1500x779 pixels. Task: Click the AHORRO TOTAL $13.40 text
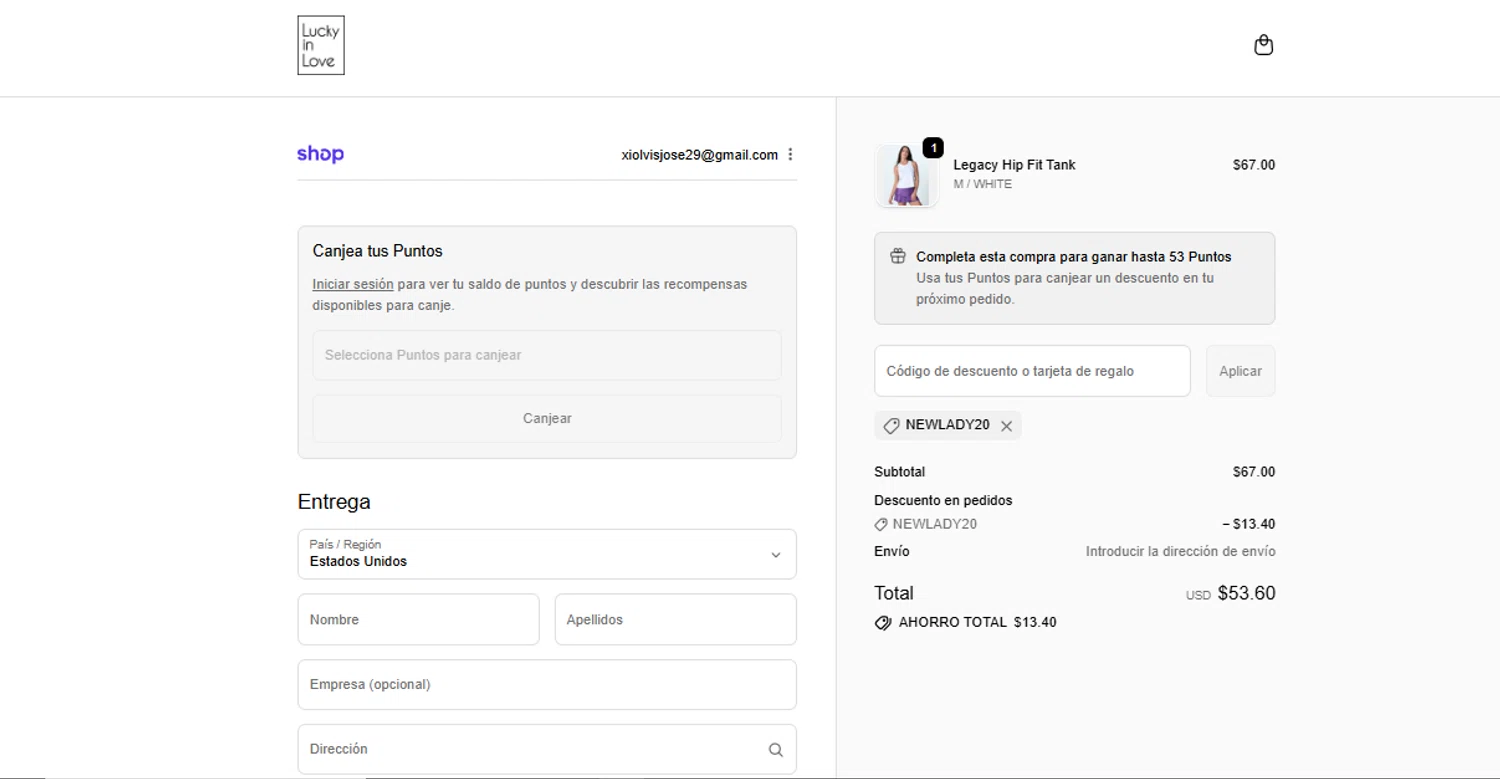(x=977, y=622)
